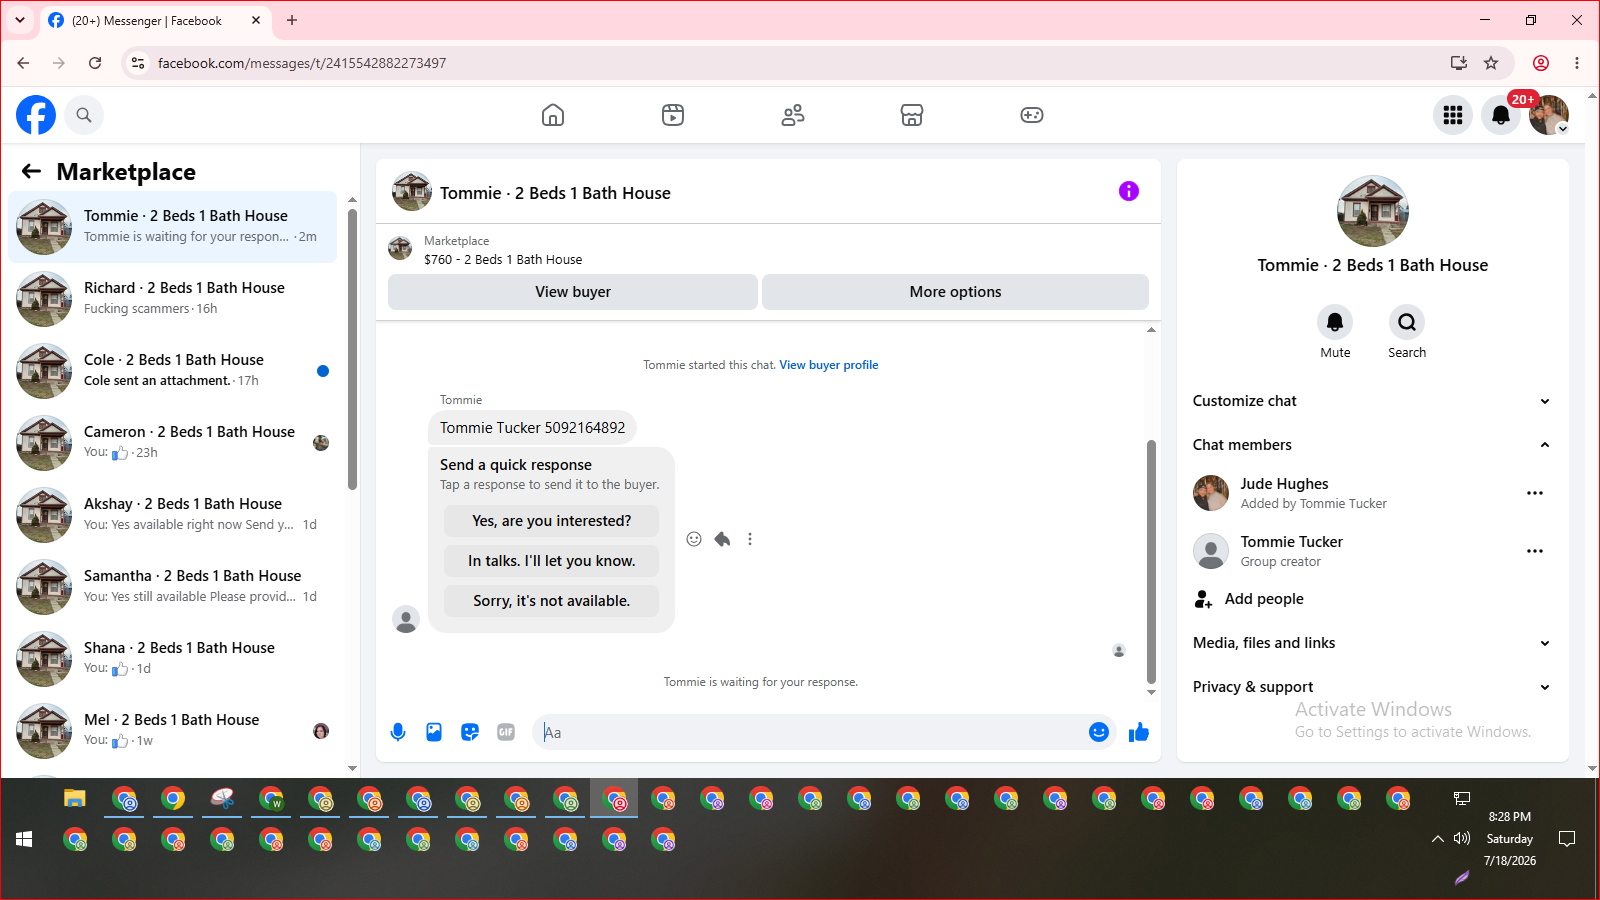
Task: Click the message thread scrollbar
Action: 1151,560
